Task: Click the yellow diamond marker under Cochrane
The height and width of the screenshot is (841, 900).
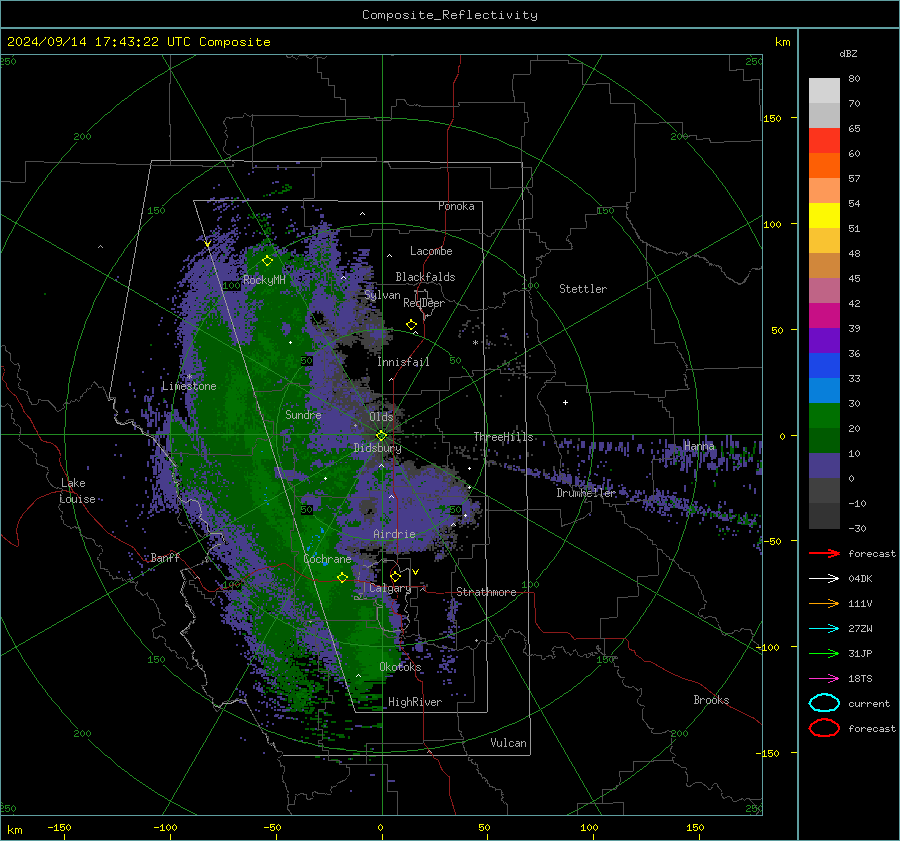Action: [x=342, y=578]
